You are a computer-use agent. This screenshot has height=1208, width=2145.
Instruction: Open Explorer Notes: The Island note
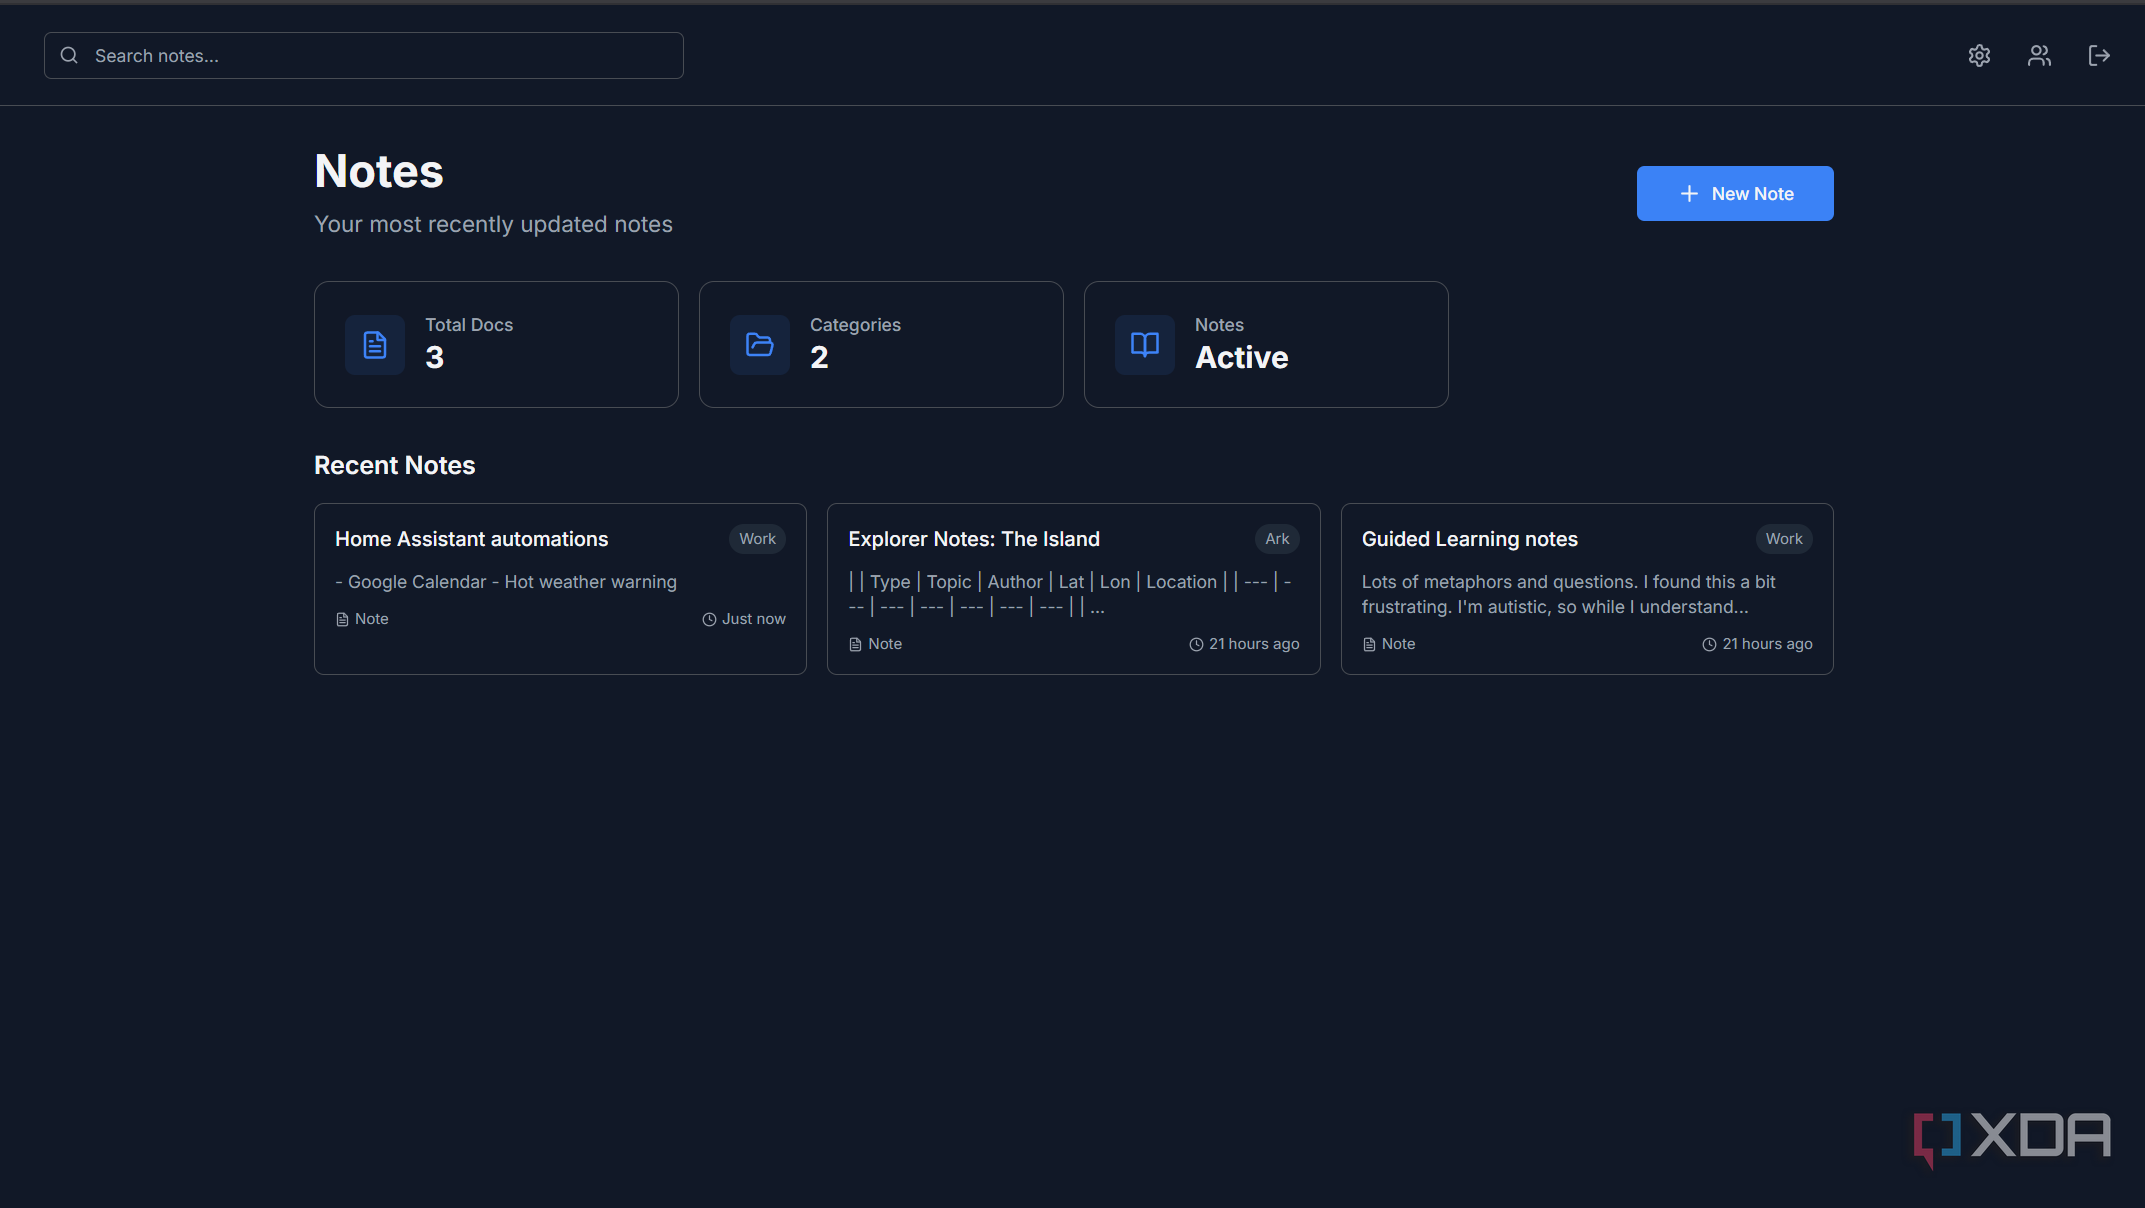coord(1073,589)
